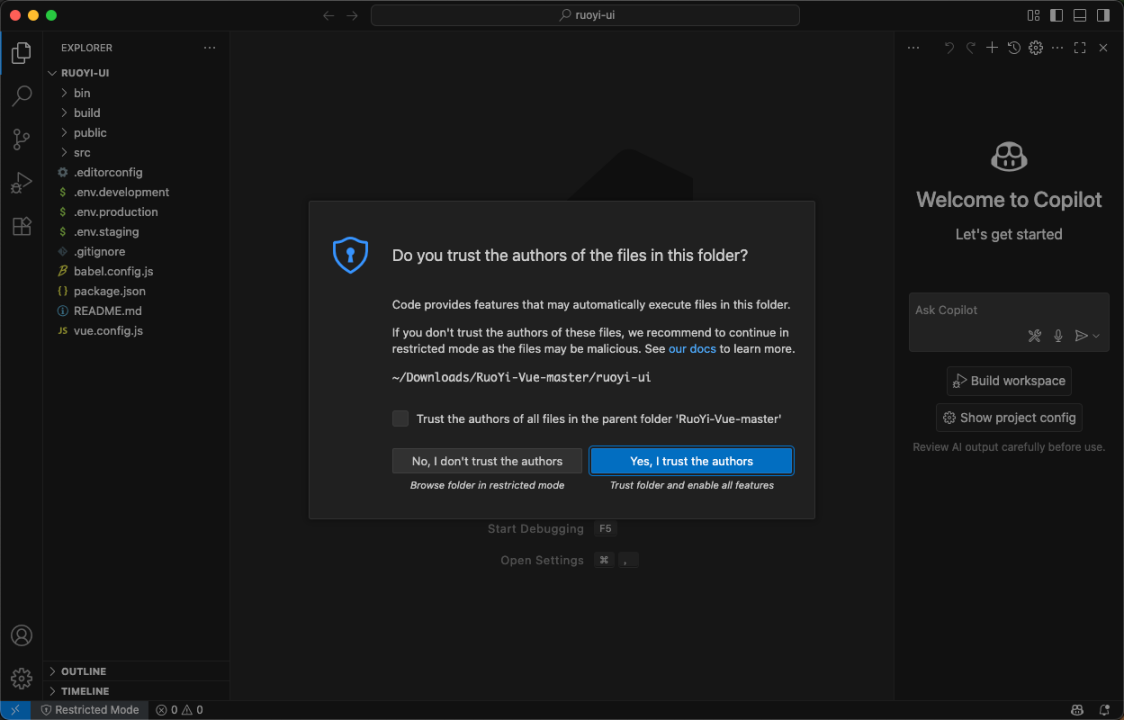Open the Search view in activity bar
The width and height of the screenshot is (1124, 720).
[x=22, y=95]
